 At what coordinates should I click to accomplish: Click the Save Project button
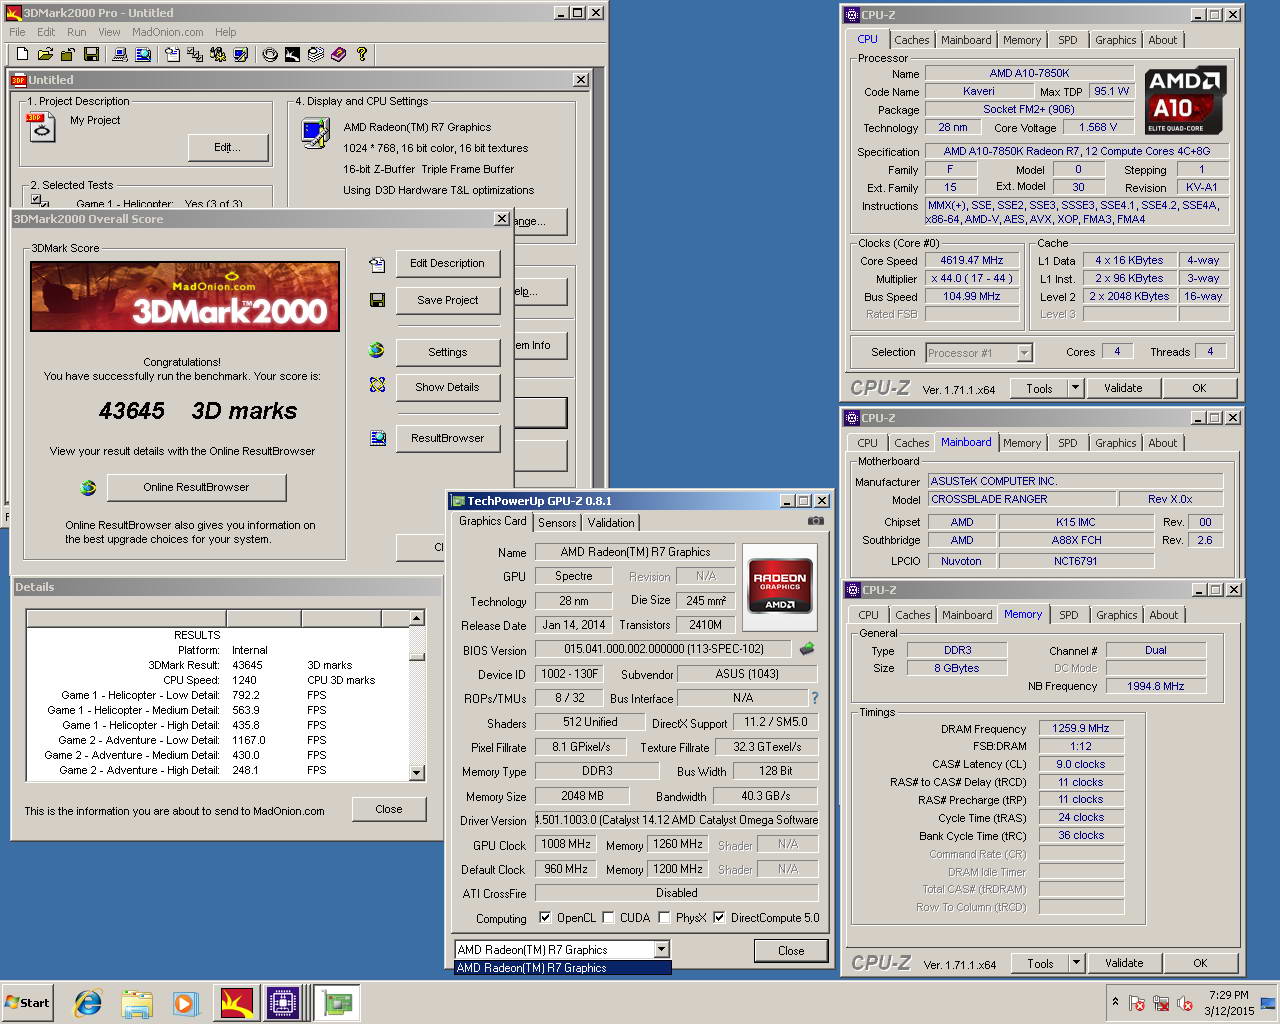click(x=447, y=300)
